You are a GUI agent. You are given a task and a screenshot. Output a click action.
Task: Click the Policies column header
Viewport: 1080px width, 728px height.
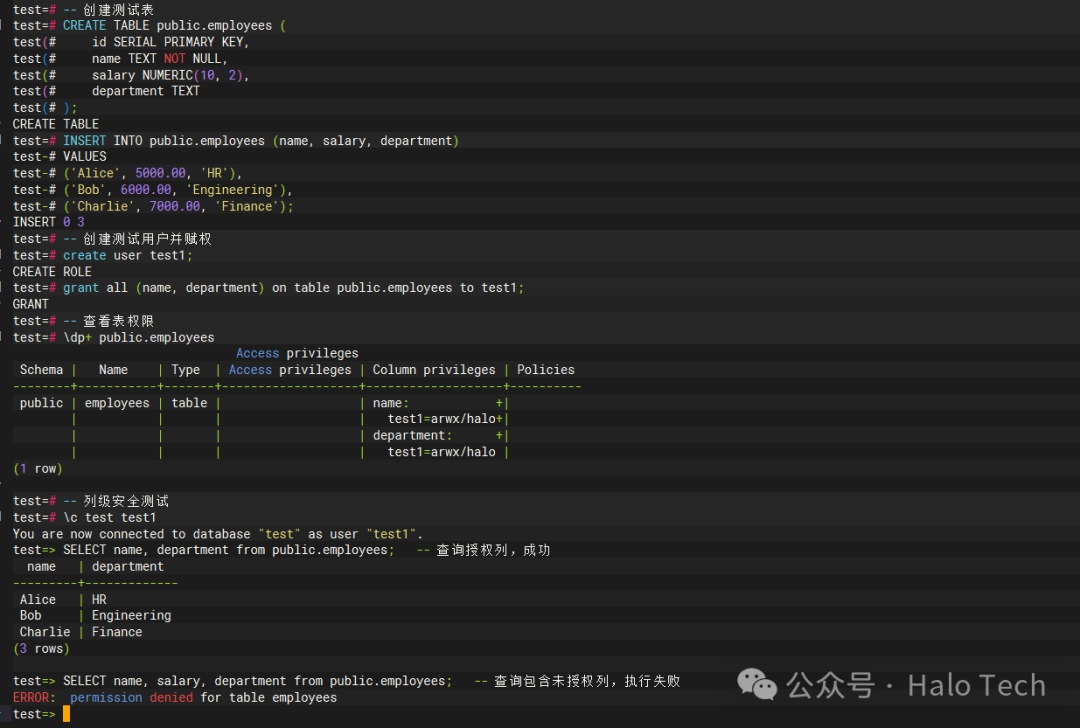click(546, 370)
